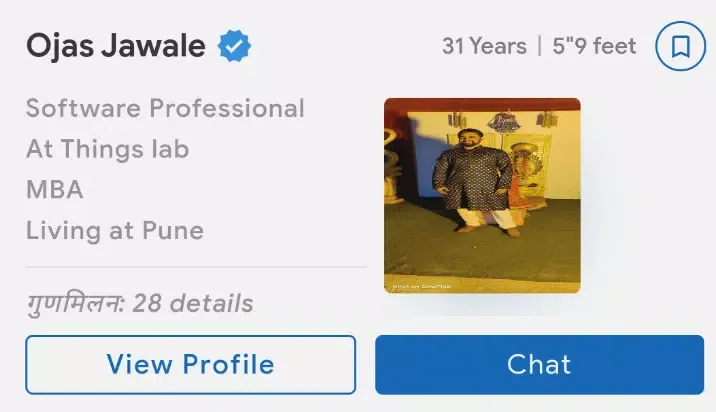Click the Living at Pune location
716x412 pixels.
point(115,231)
